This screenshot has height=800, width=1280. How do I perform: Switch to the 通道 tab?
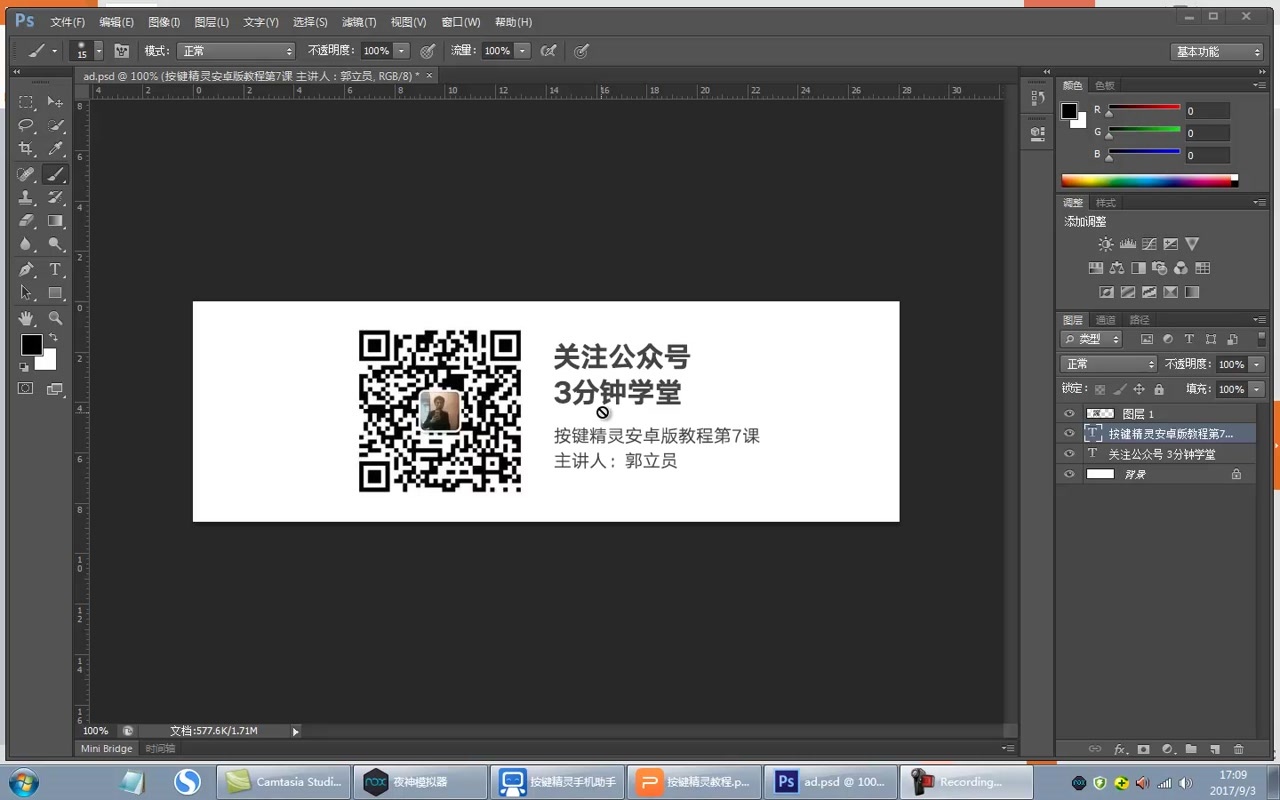[x=1105, y=320]
